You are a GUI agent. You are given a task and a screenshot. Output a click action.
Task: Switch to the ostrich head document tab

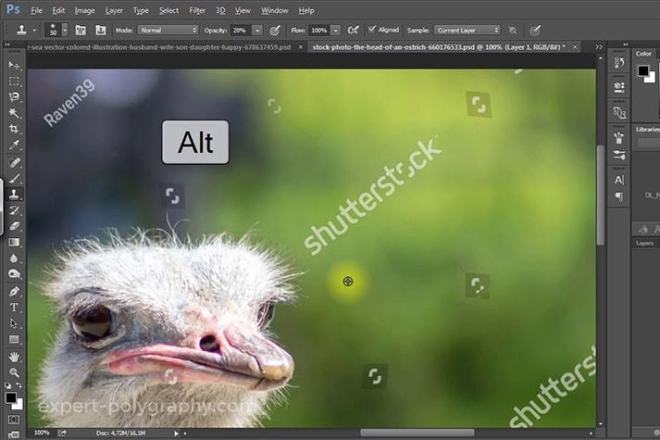tap(439, 47)
